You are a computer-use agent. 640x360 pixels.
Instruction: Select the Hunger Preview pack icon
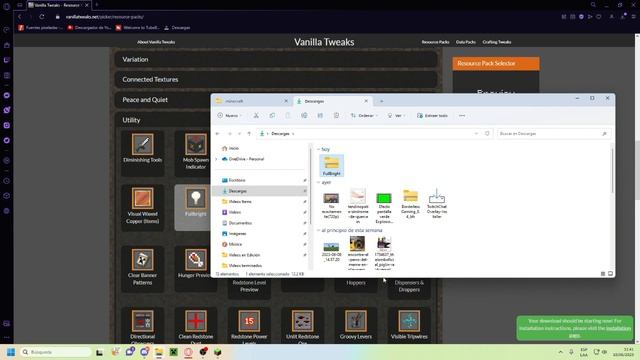pyautogui.click(x=196, y=260)
